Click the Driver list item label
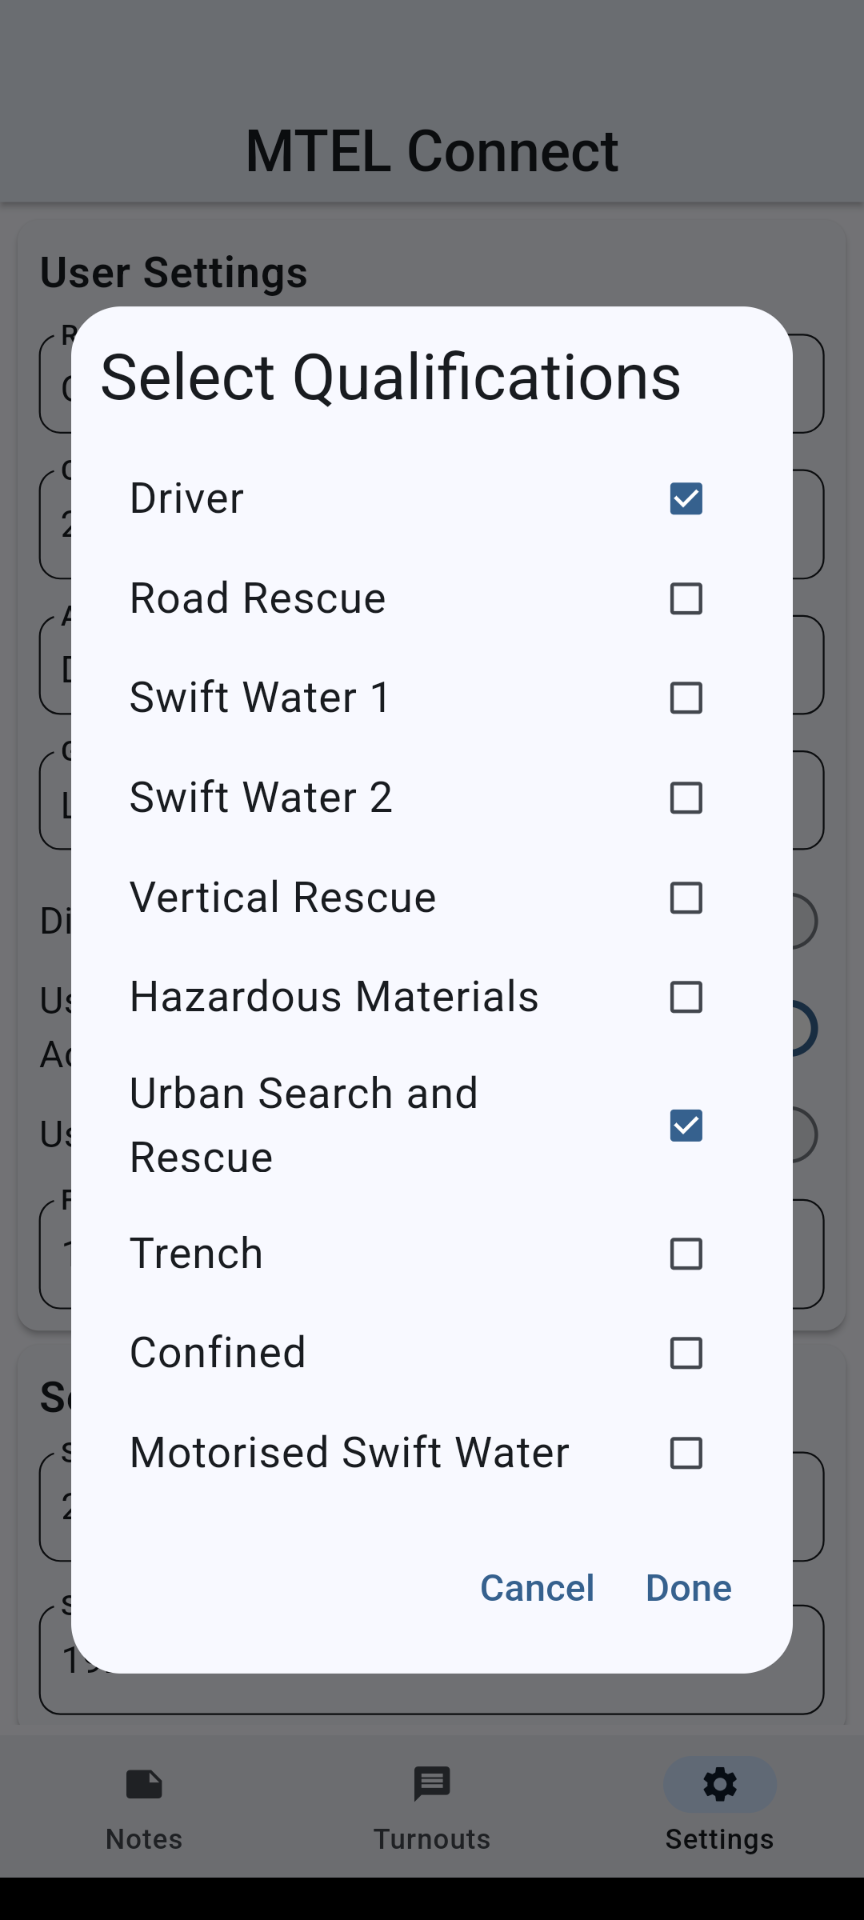Image resolution: width=864 pixels, height=1920 pixels. click(187, 498)
